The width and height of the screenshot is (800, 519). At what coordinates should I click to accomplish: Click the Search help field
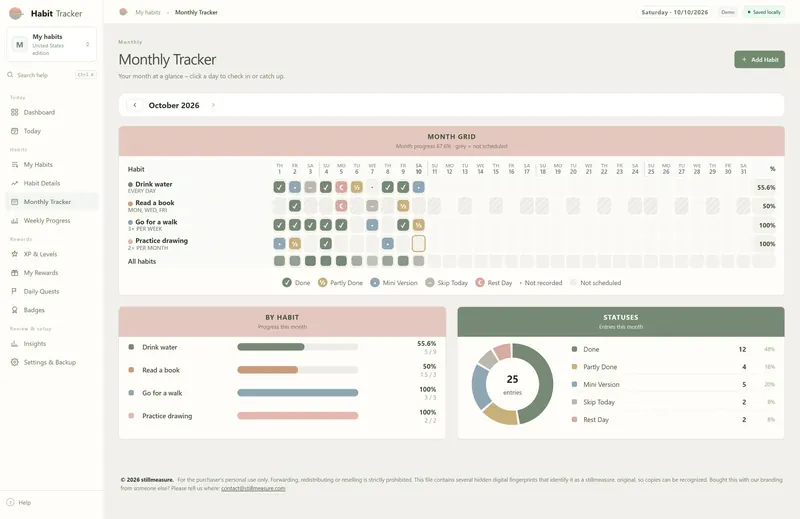tap(52, 75)
